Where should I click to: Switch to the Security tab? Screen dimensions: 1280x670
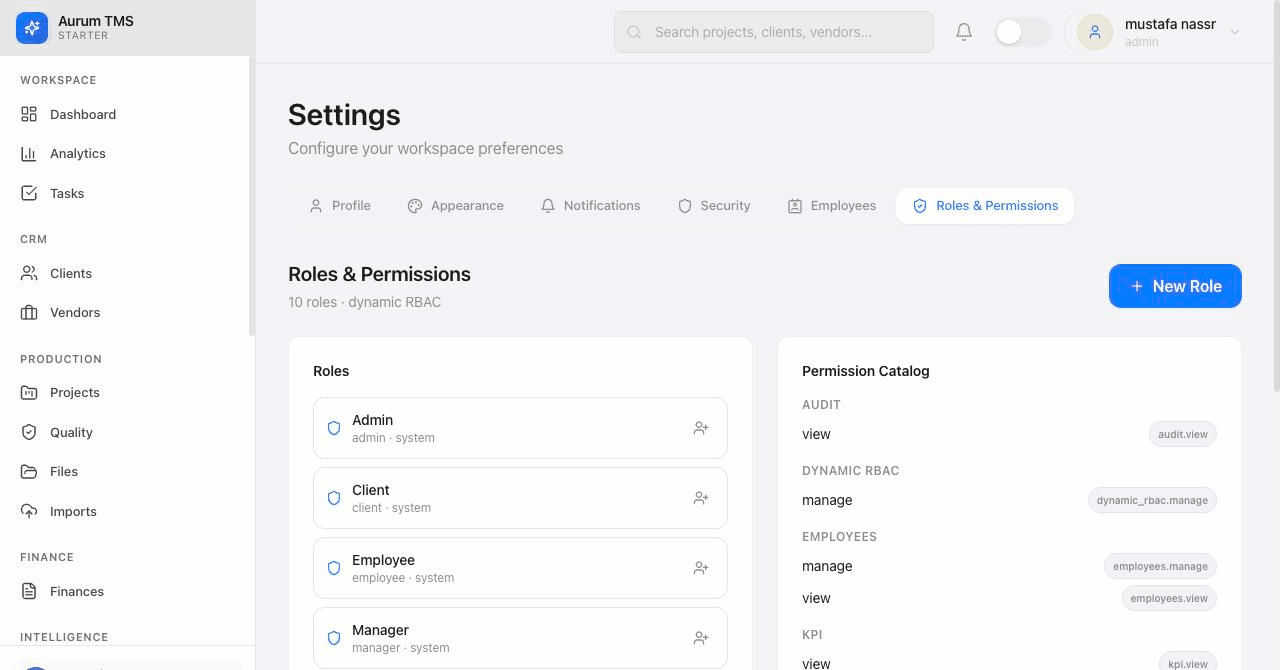[714, 206]
